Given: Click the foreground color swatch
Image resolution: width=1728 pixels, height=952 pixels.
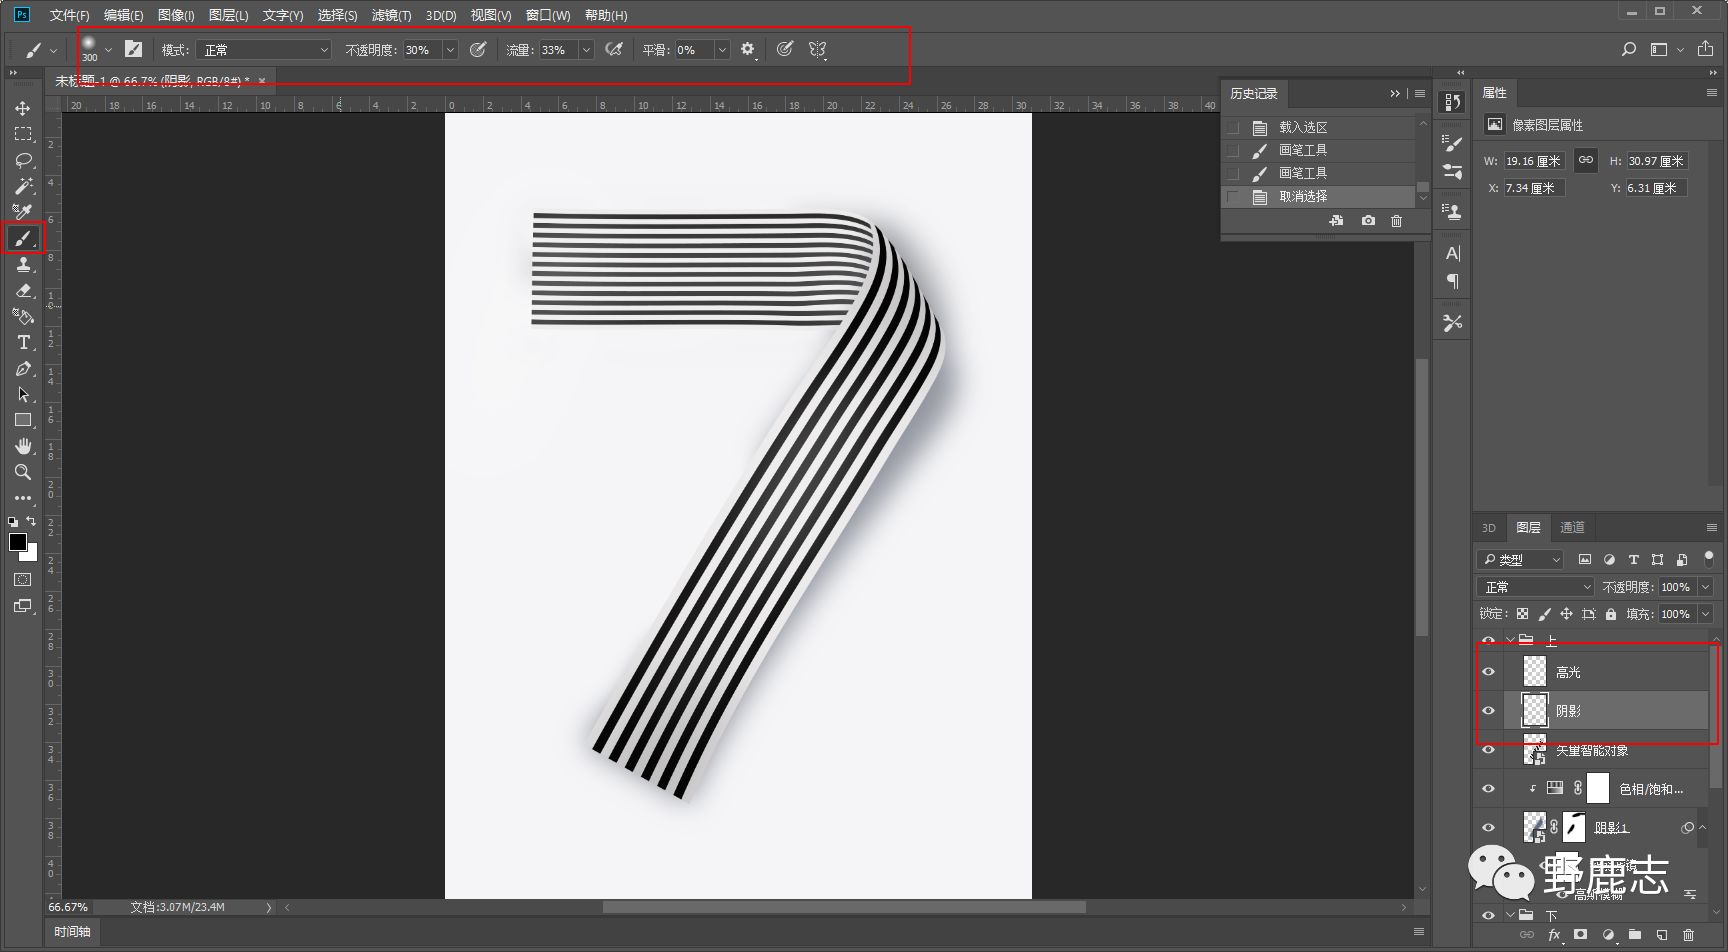Looking at the screenshot, I should (18, 542).
